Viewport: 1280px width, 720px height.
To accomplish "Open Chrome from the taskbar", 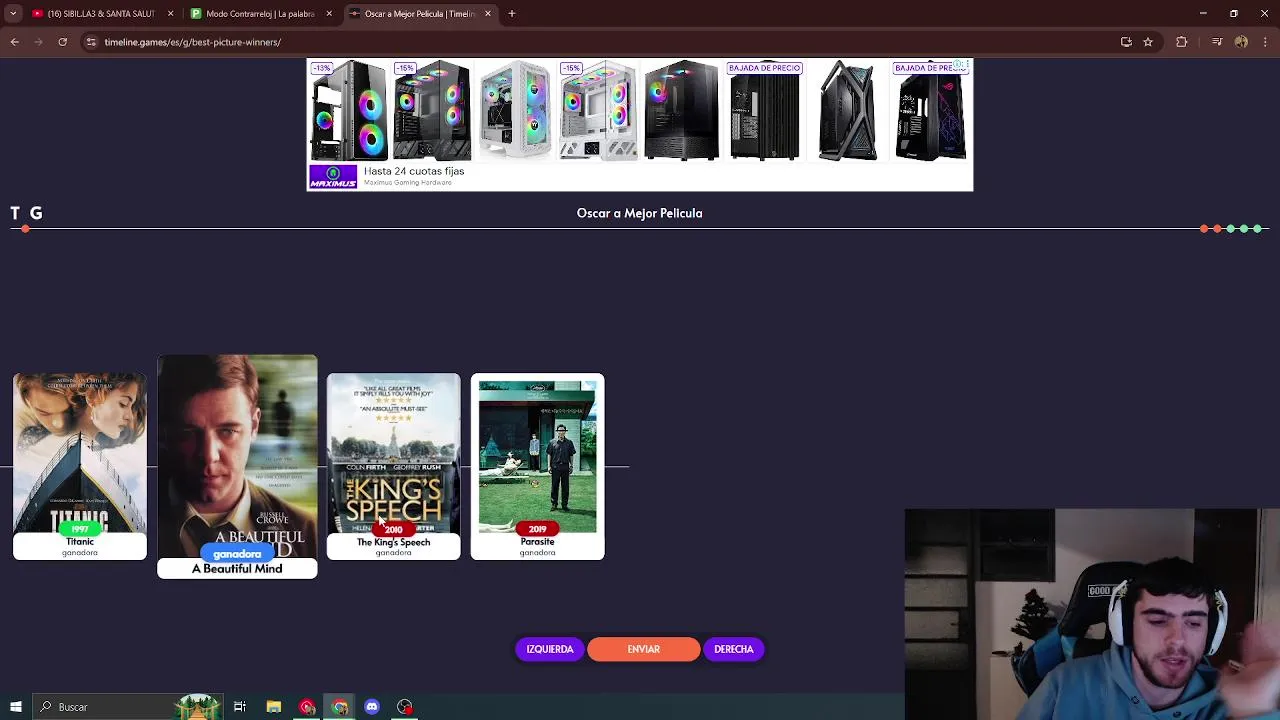I will click(x=340, y=707).
